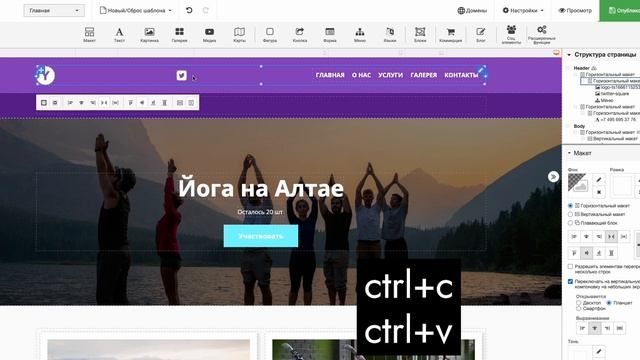Select the Макет layout tool
Screen dimensions: 640x360
point(89,35)
